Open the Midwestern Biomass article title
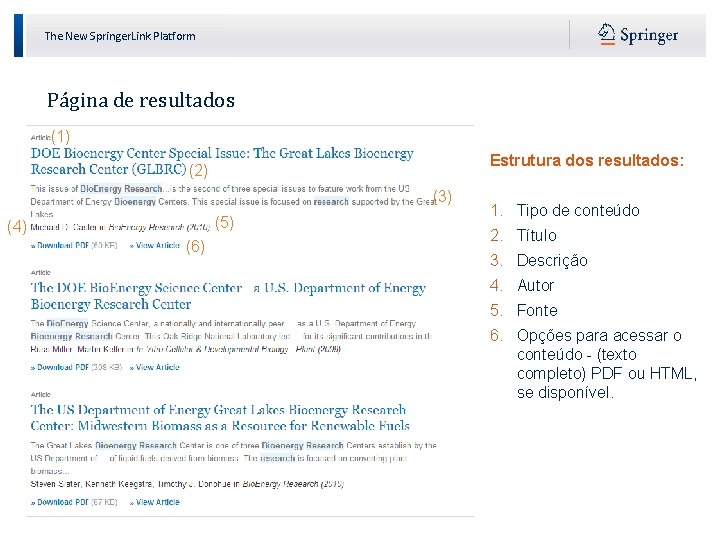Image resolution: width=720 pixels, height=540 pixels. click(220, 417)
